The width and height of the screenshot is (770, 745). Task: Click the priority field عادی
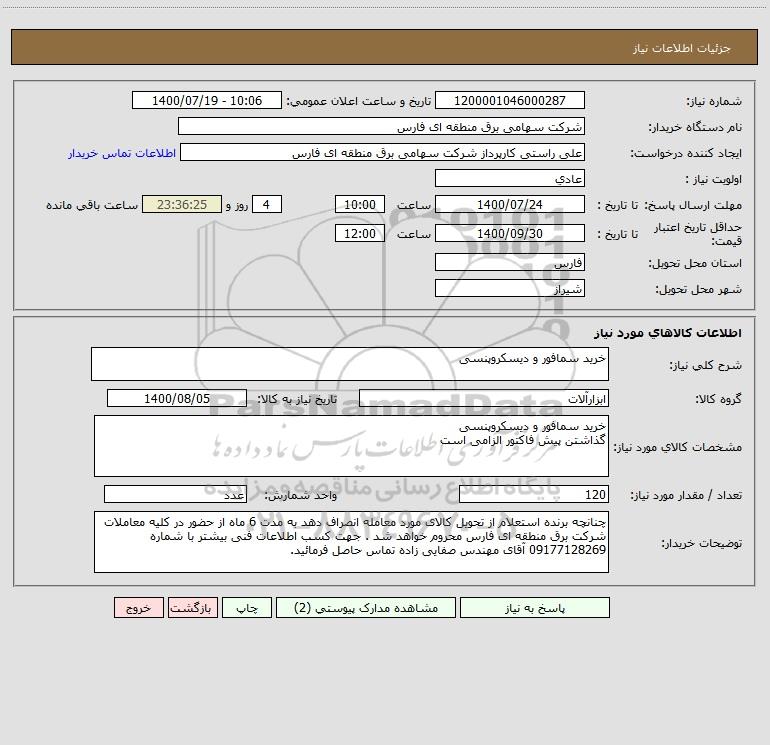[510, 178]
